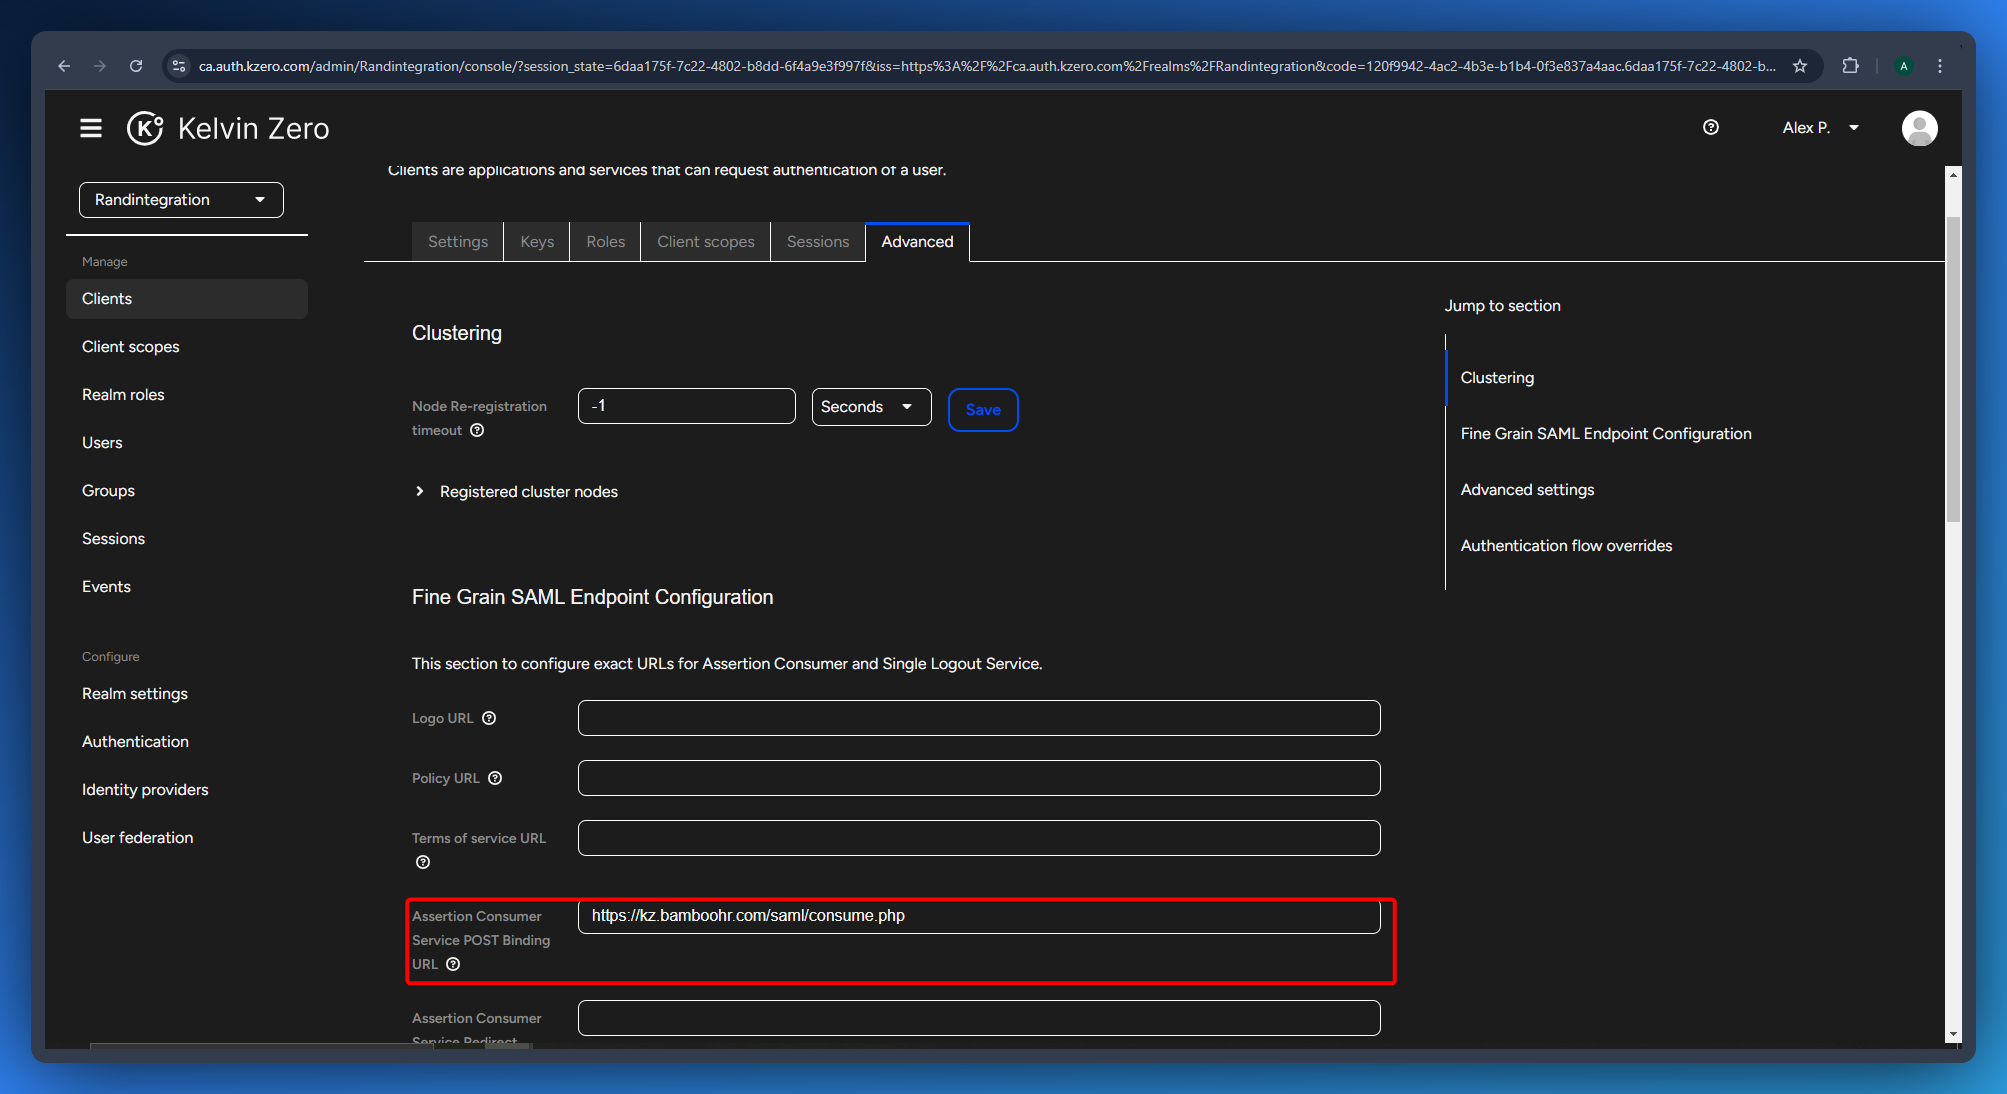This screenshot has height=1094, width=2007.
Task: Jump to the Clustering section
Action: [1497, 378]
